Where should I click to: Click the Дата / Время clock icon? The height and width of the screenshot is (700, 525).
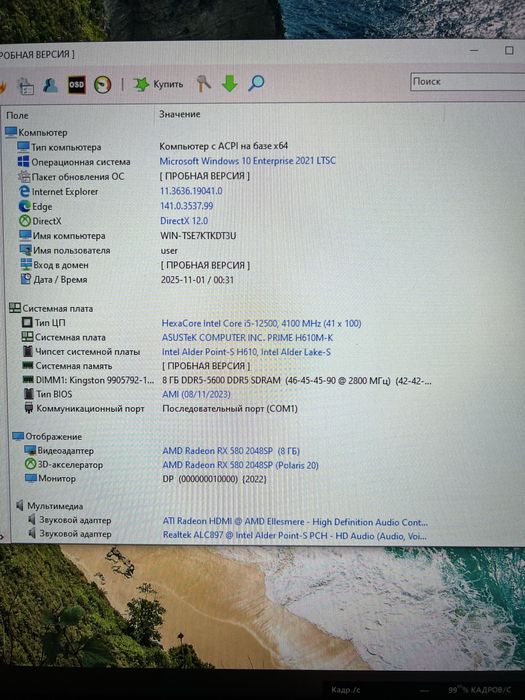(x=26, y=279)
